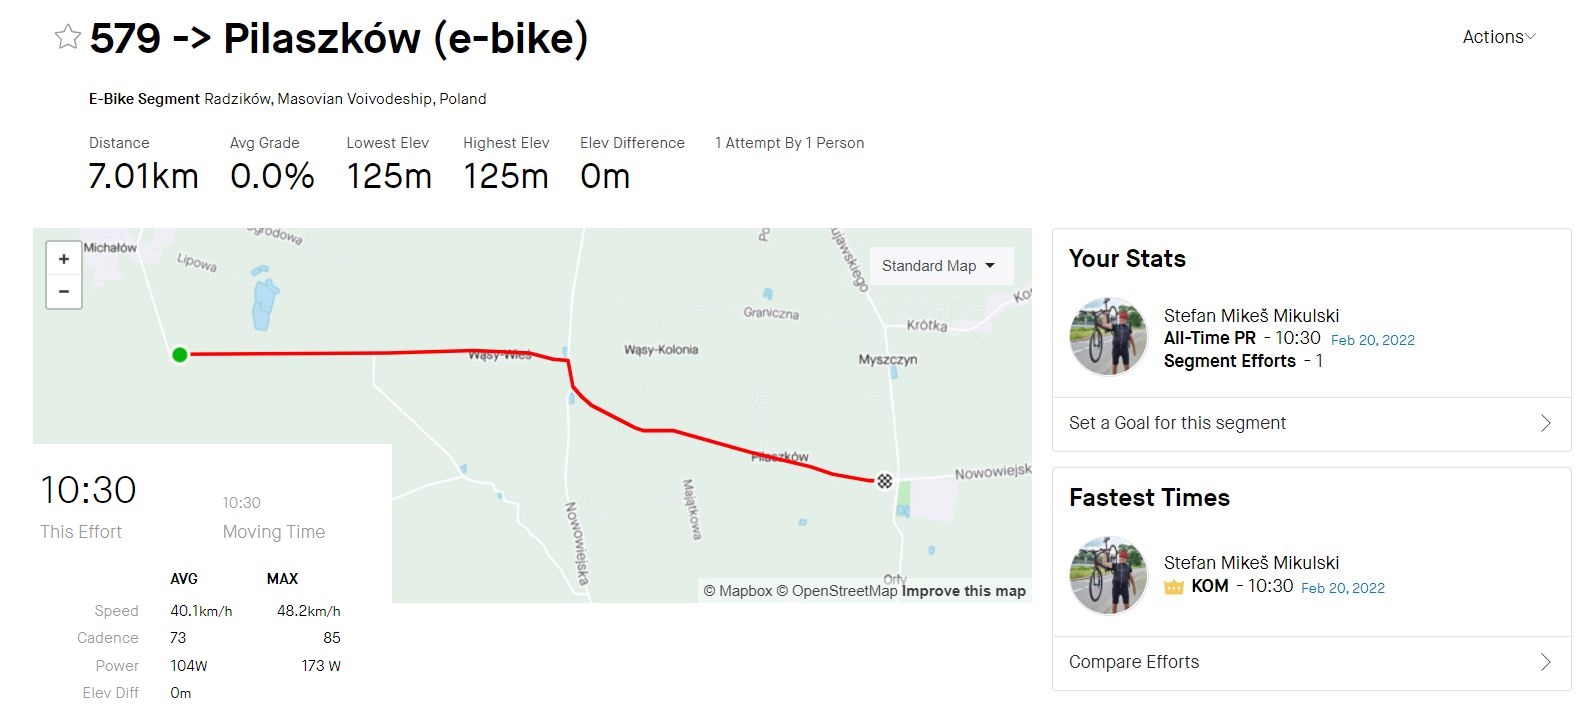
Task: Click the checkered finish flag marker
Action: tap(884, 481)
